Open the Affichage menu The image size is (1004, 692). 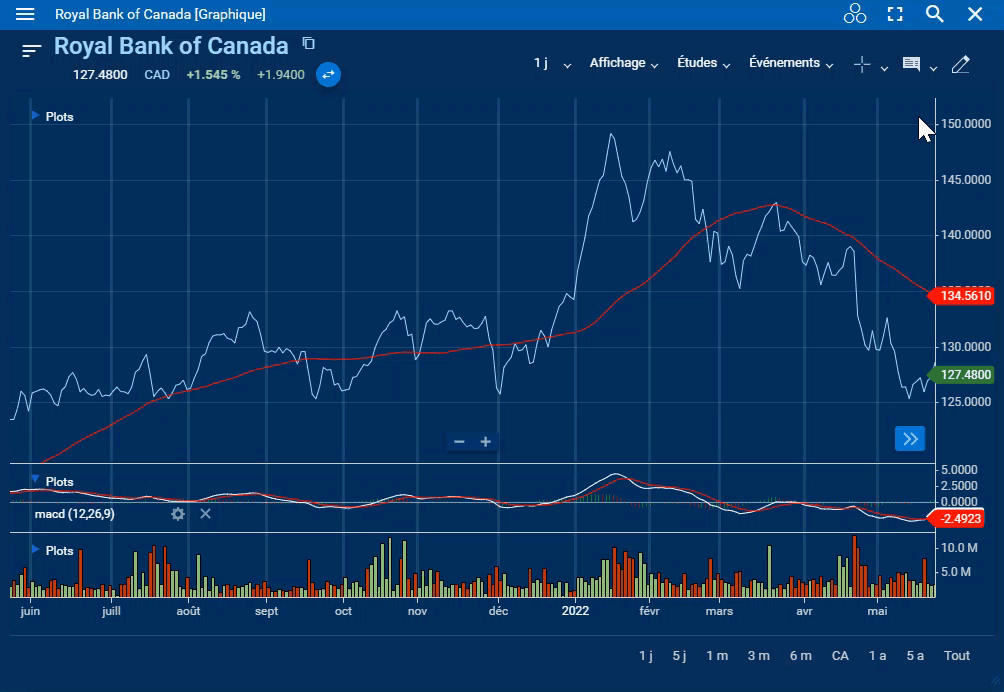[x=624, y=63]
